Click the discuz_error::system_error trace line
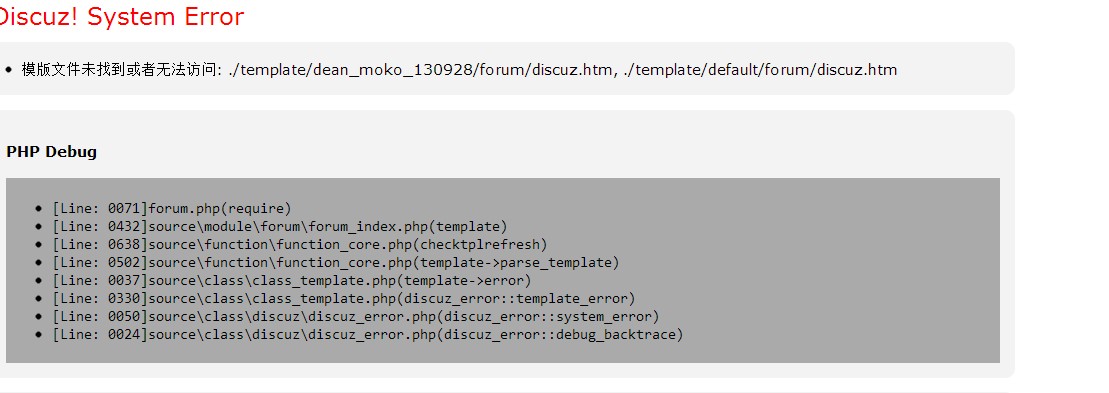Image resolution: width=1109 pixels, height=393 pixels. pos(356,317)
